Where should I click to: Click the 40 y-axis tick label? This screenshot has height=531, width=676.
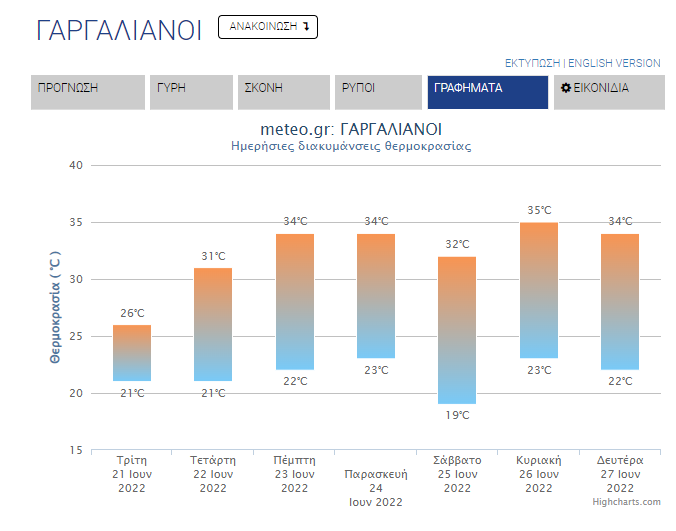76,166
